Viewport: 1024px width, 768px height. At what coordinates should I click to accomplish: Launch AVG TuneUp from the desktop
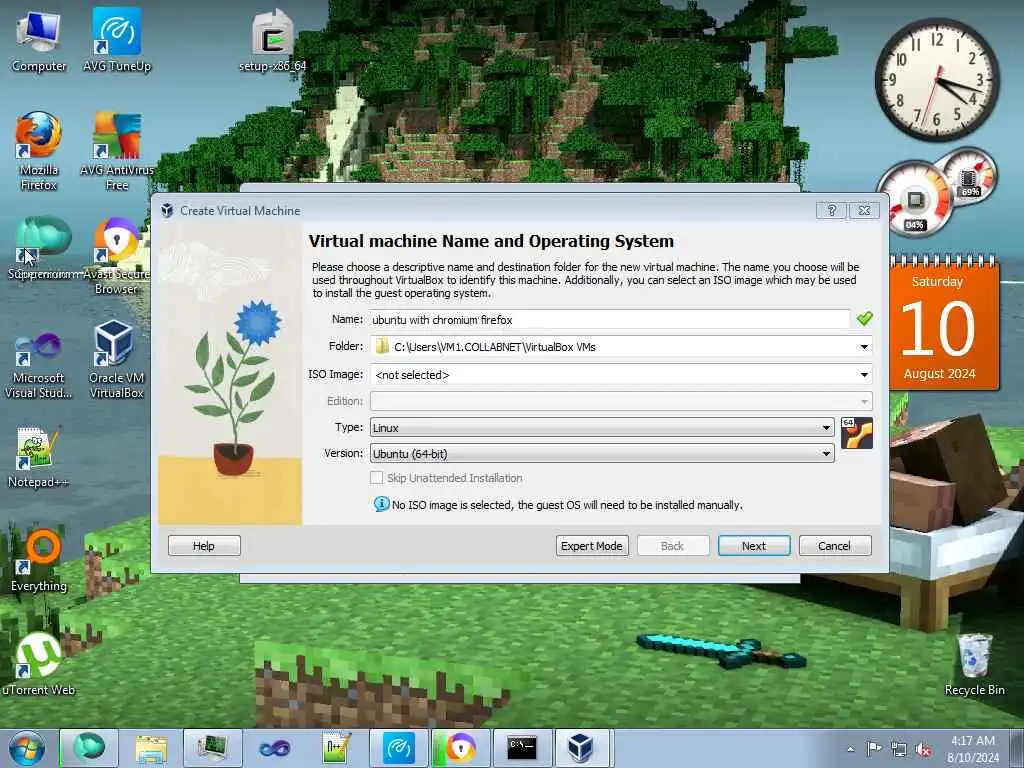click(x=117, y=40)
